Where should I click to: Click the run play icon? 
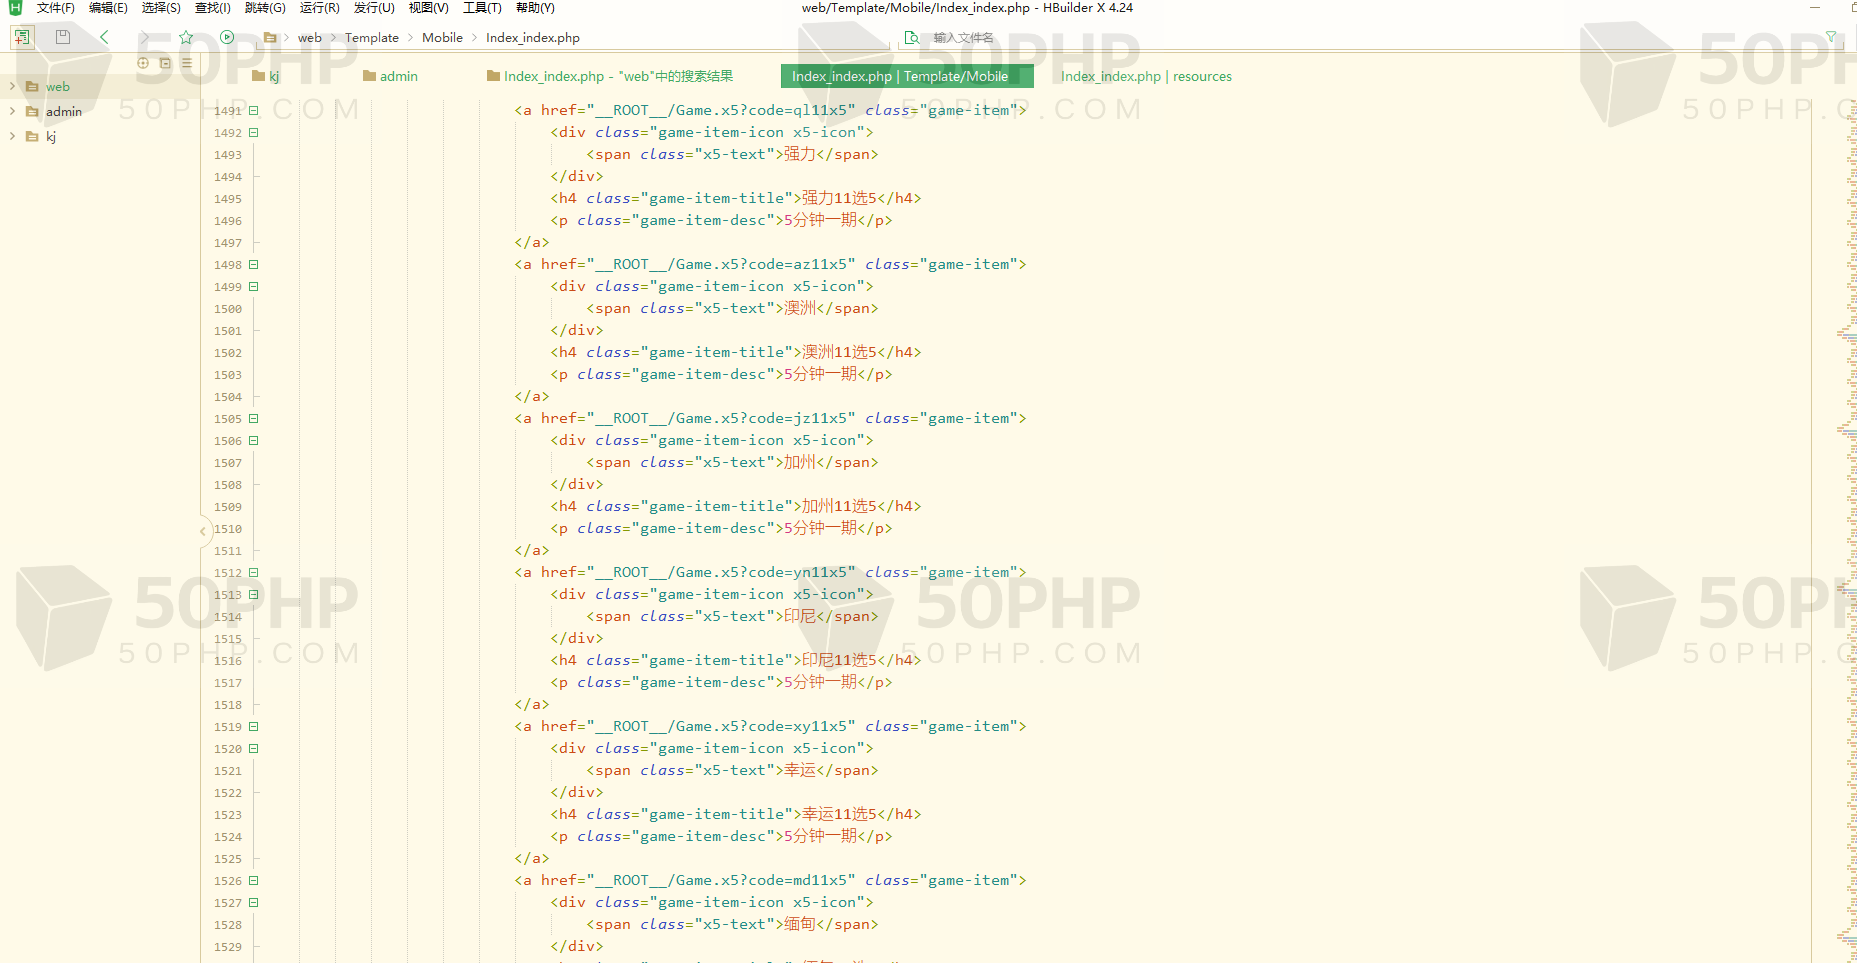[x=227, y=37]
